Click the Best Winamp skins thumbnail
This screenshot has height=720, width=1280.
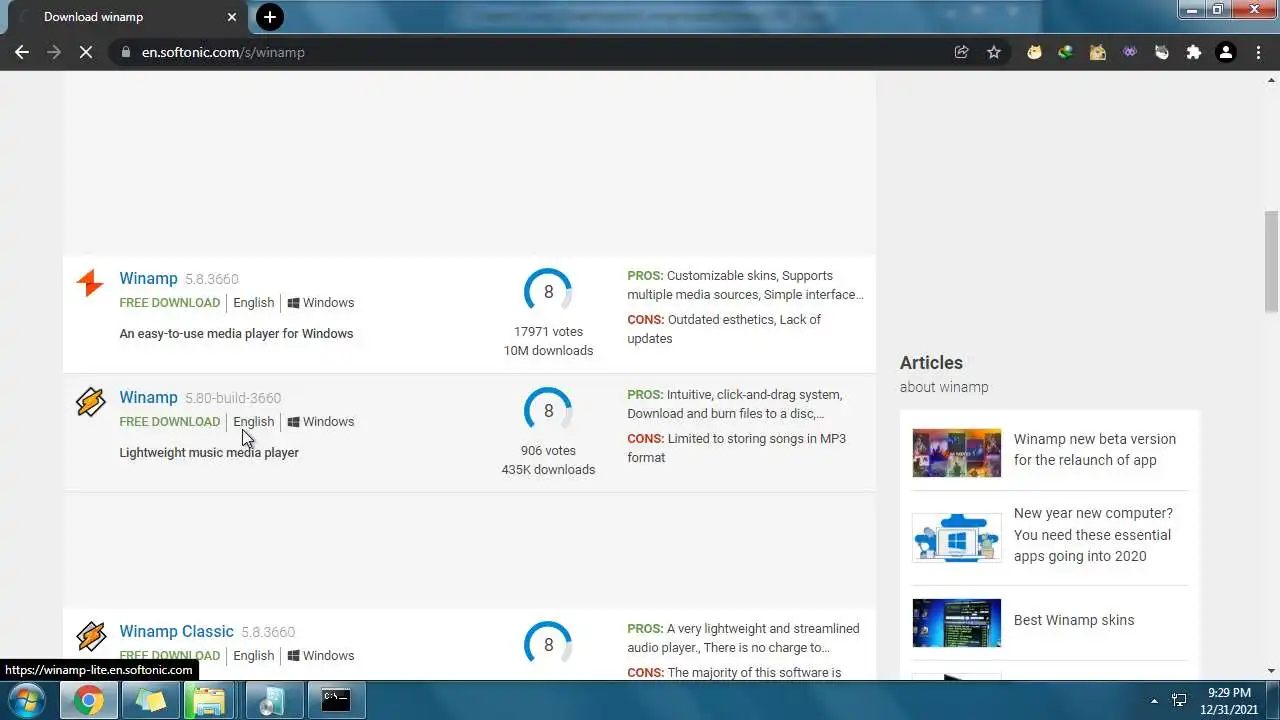tap(956, 623)
